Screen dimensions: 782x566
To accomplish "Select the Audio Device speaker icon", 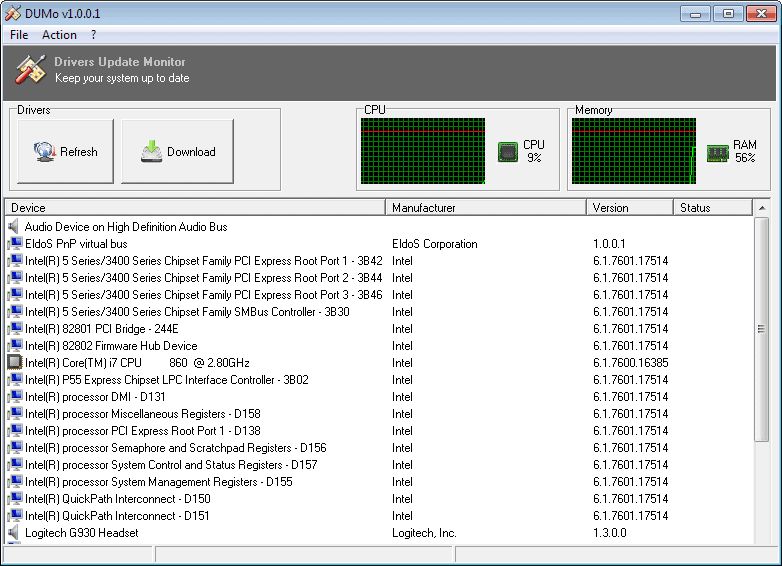I will tap(14, 227).
